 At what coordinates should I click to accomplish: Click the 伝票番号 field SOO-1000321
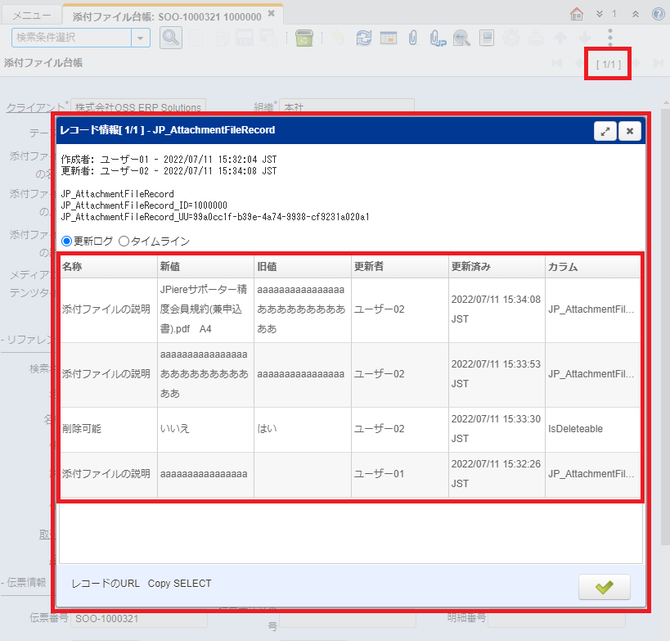pyautogui.click(x=139, y=619)
